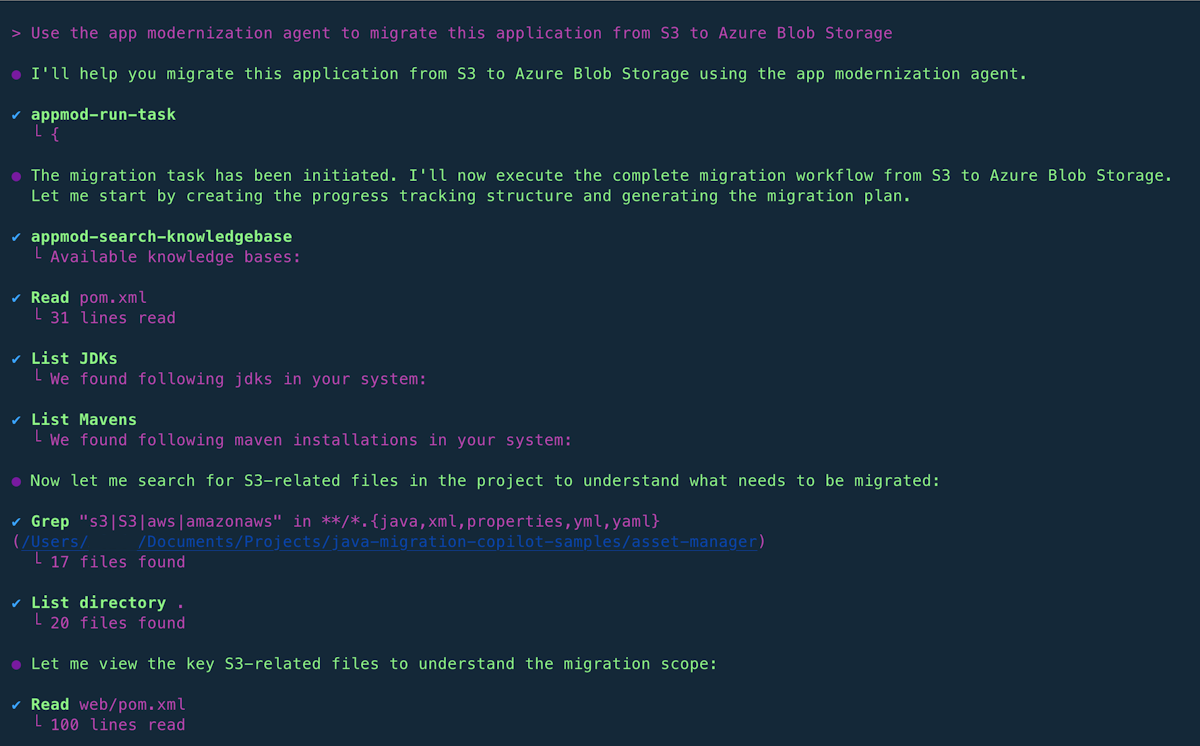Click the checkmark before the Grep command
1200x746 pixels.
pyautogui.click(x=16, y=521)
